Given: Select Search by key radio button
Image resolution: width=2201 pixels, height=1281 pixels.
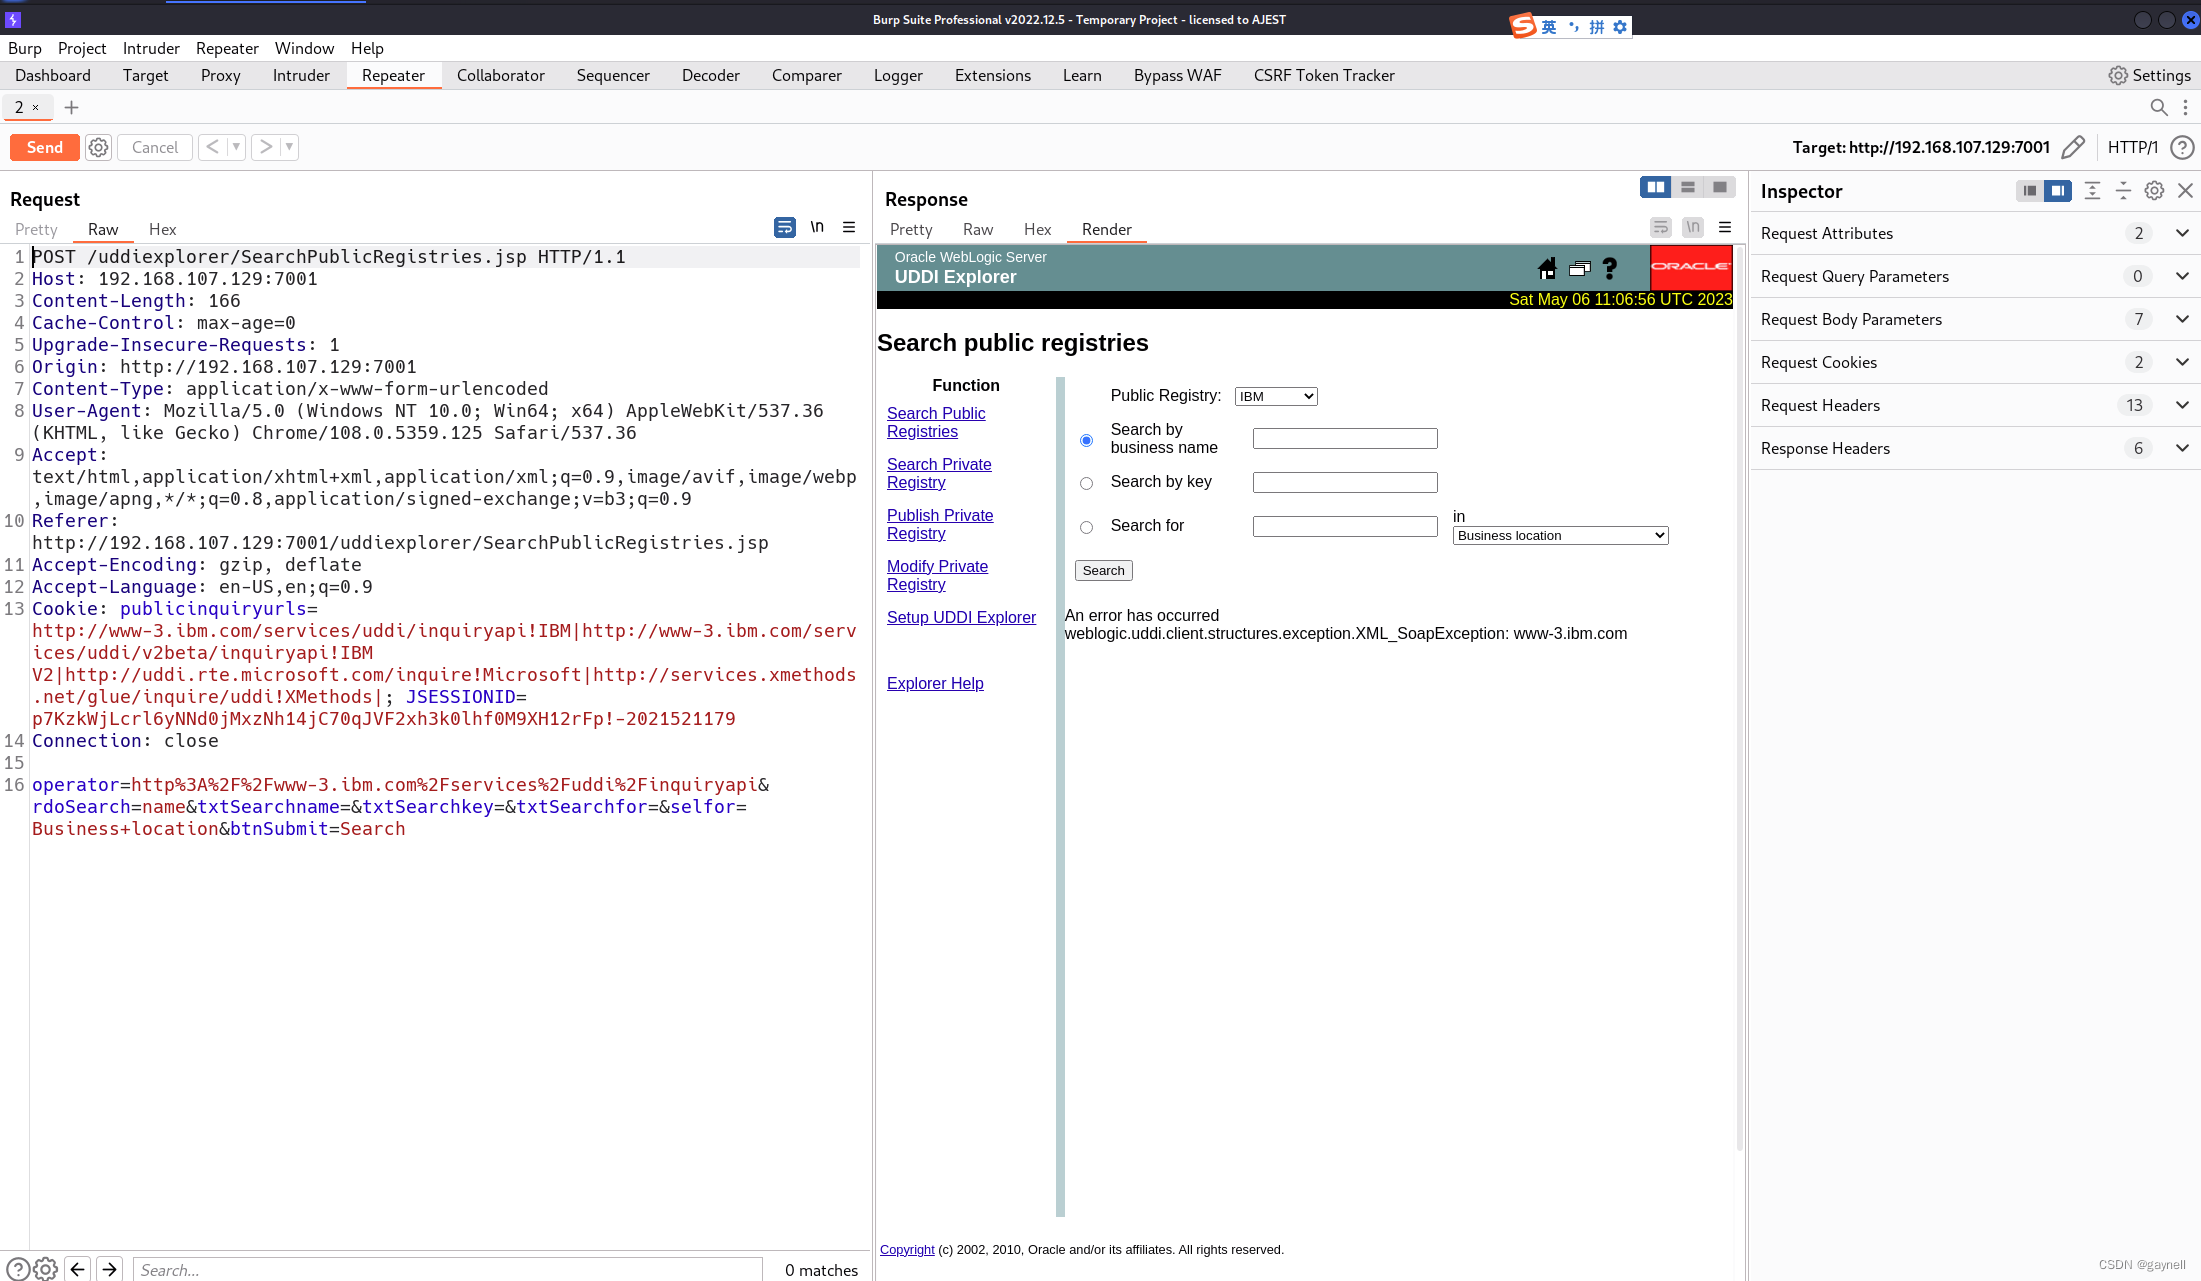Looking at the screenshot, I should pyautogui.click(x=1087, y=483).
